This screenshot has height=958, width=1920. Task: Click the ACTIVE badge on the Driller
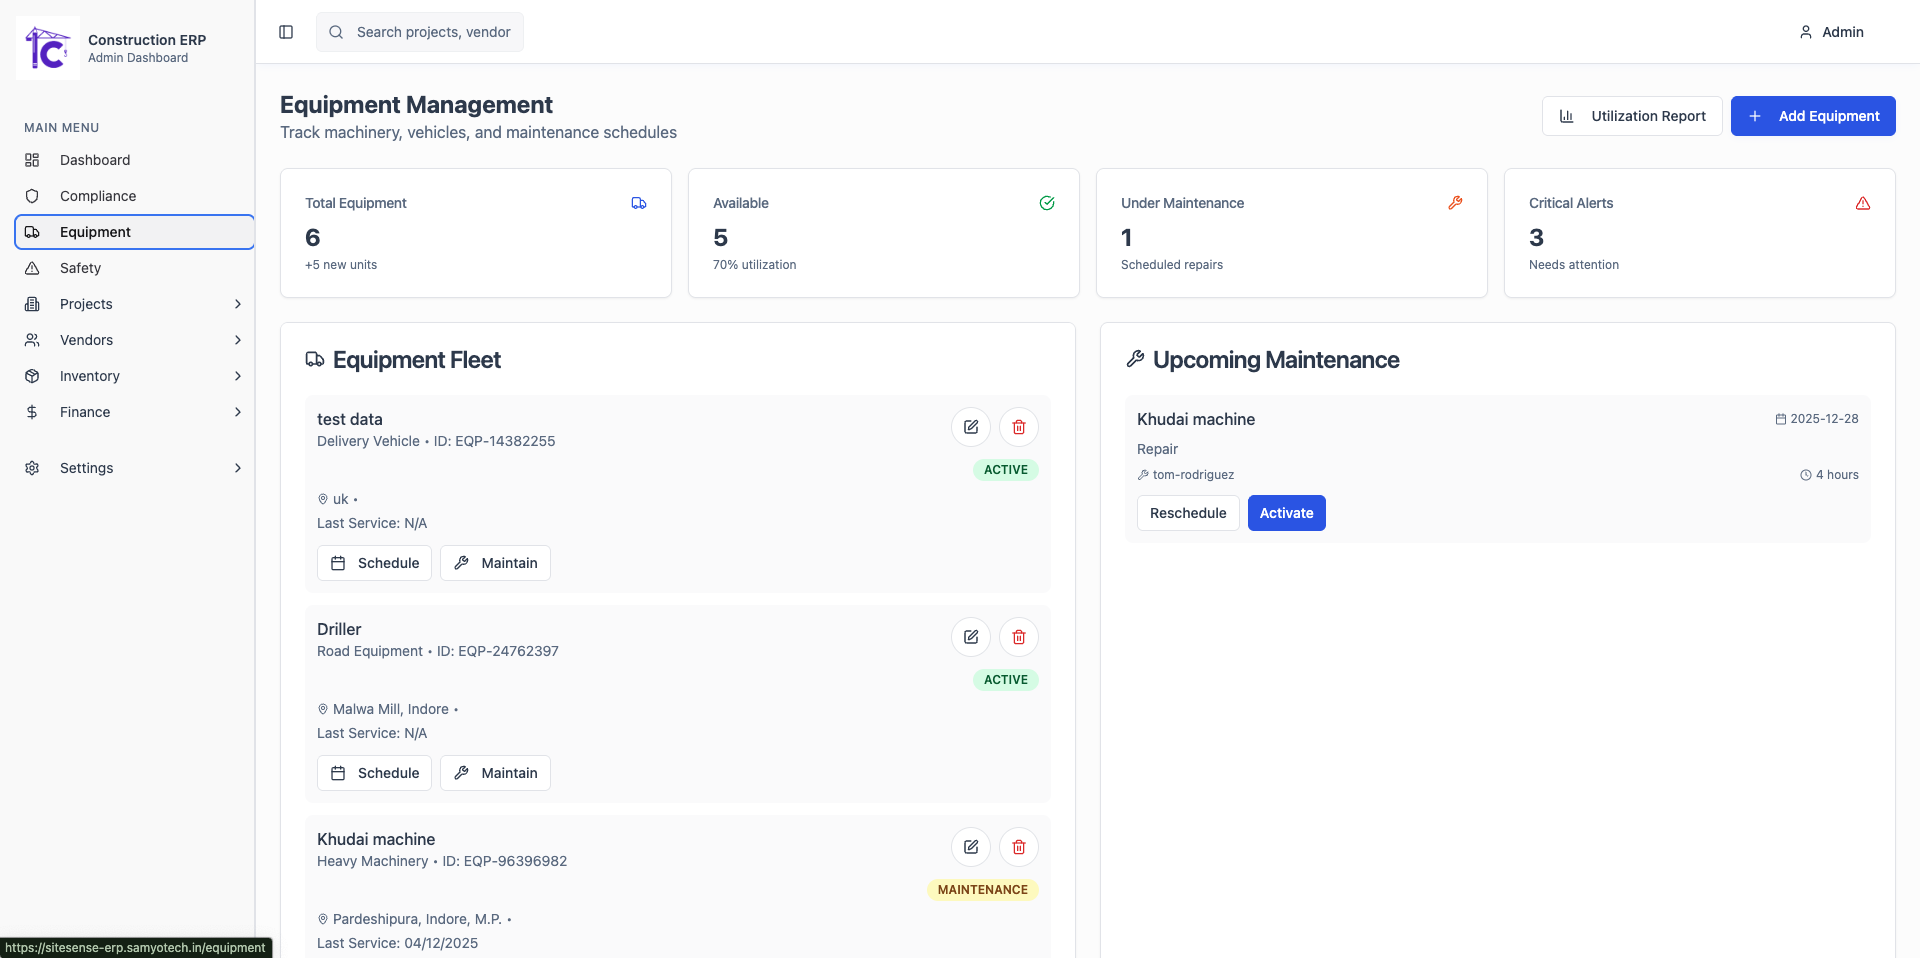[1005, 680]
